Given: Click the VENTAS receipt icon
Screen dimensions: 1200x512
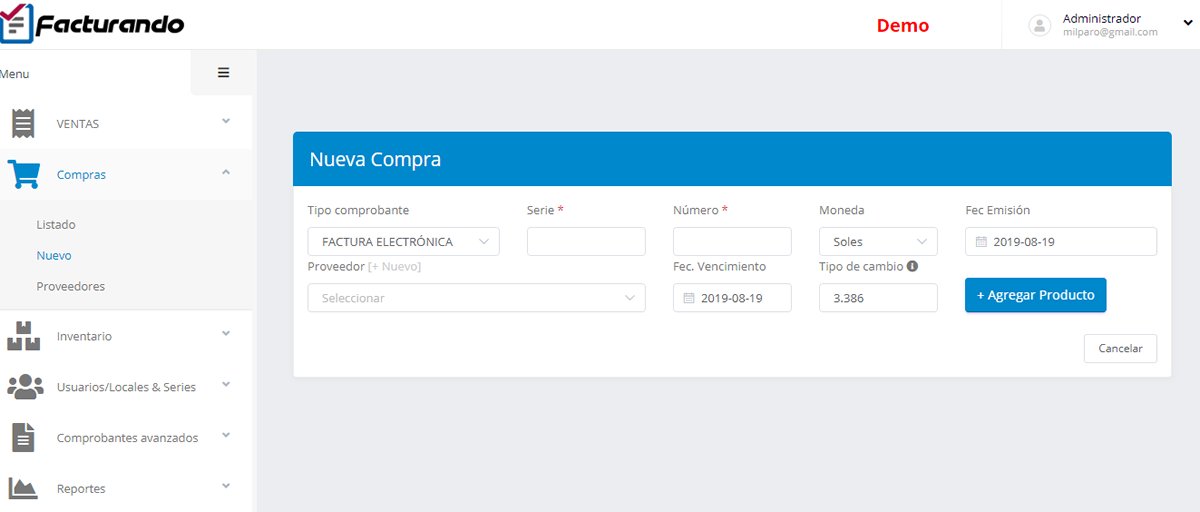Looking at the screenshot, I should point(23,124).
